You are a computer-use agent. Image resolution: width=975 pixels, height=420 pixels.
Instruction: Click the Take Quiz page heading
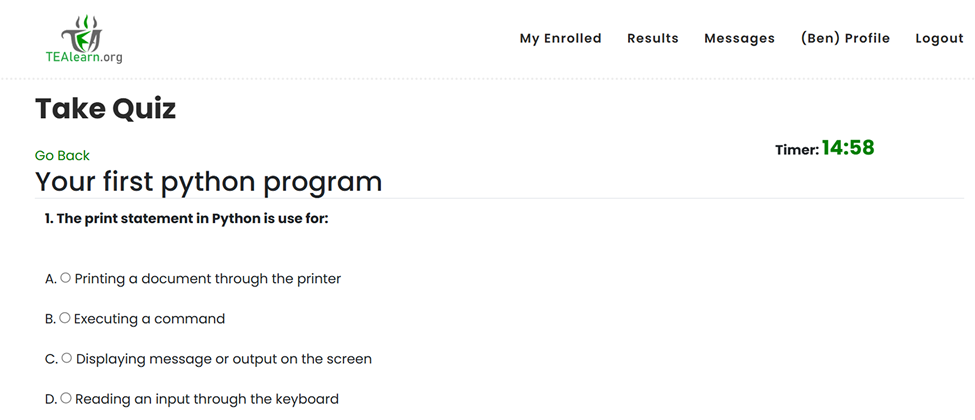[105, 109]
